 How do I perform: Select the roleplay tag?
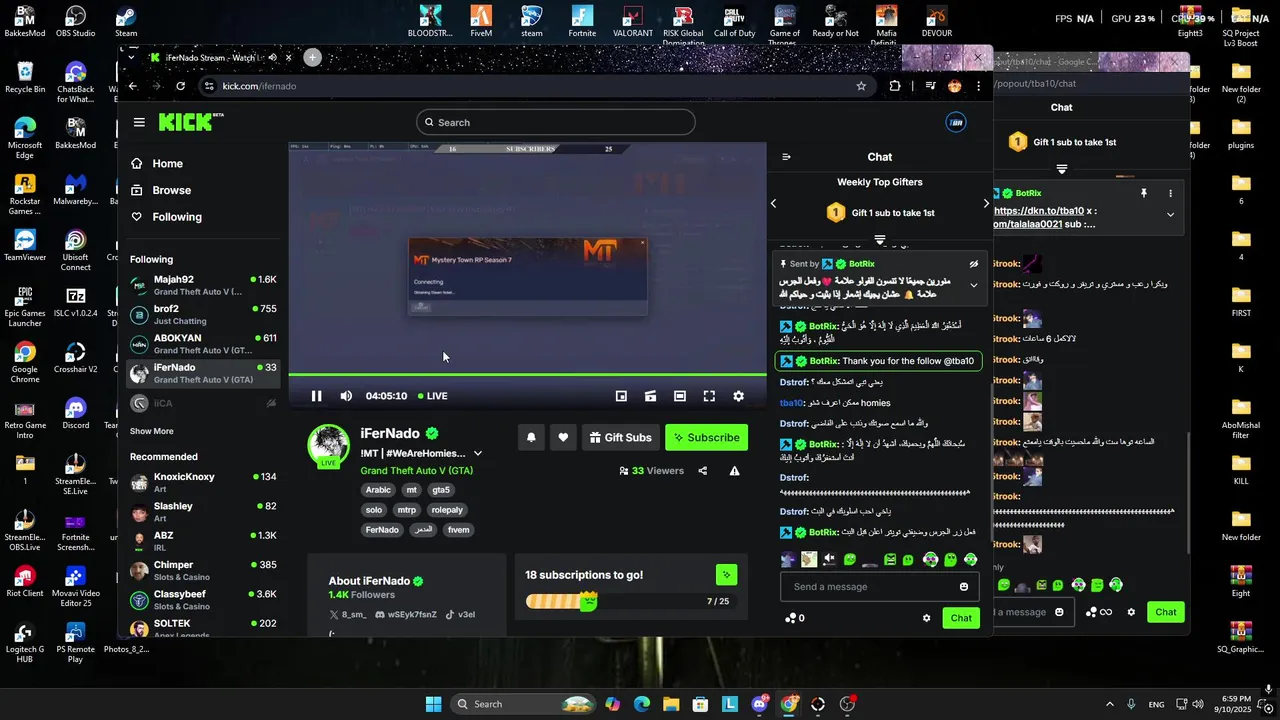pyautogui.click(x=447, y=510)
